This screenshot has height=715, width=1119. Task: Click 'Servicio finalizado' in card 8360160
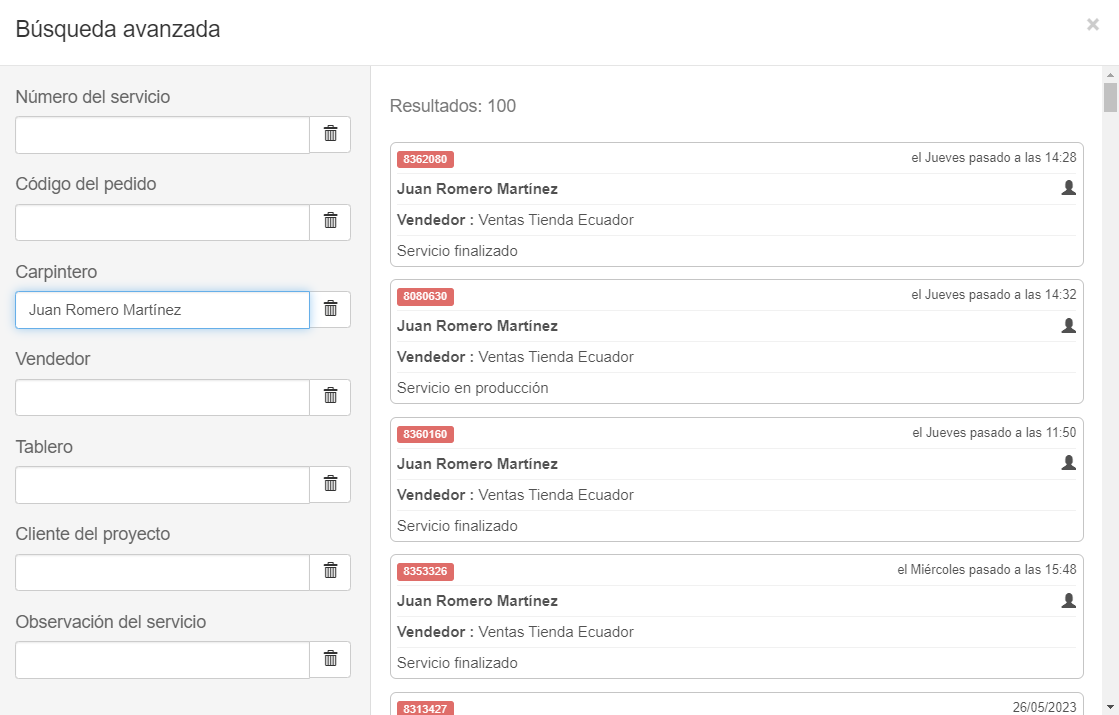coord(457,526)
